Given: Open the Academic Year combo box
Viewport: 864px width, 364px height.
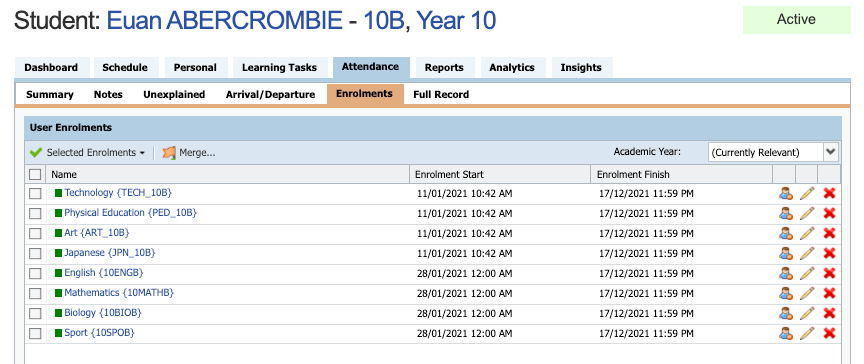Looking at the screenshot, I should click(x=773, y=153).
